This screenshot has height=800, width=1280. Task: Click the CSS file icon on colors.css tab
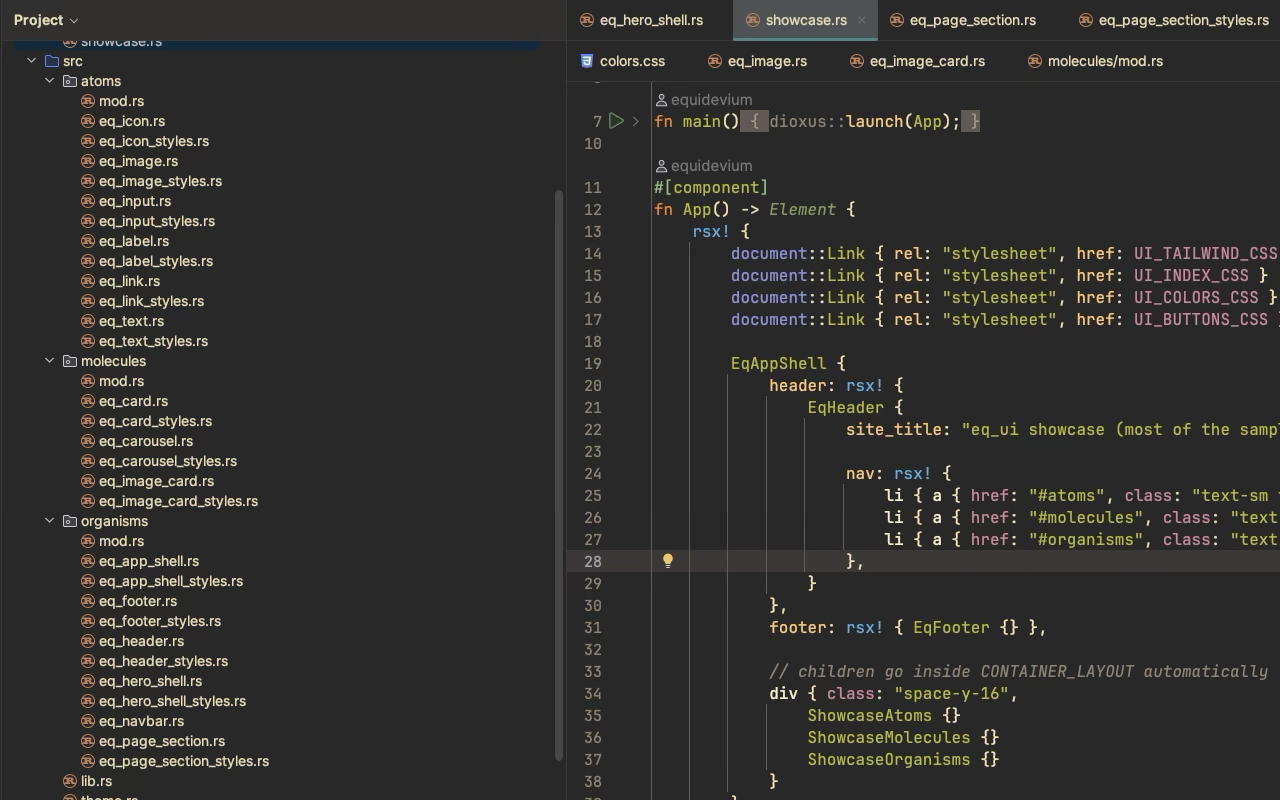(587, 61)
